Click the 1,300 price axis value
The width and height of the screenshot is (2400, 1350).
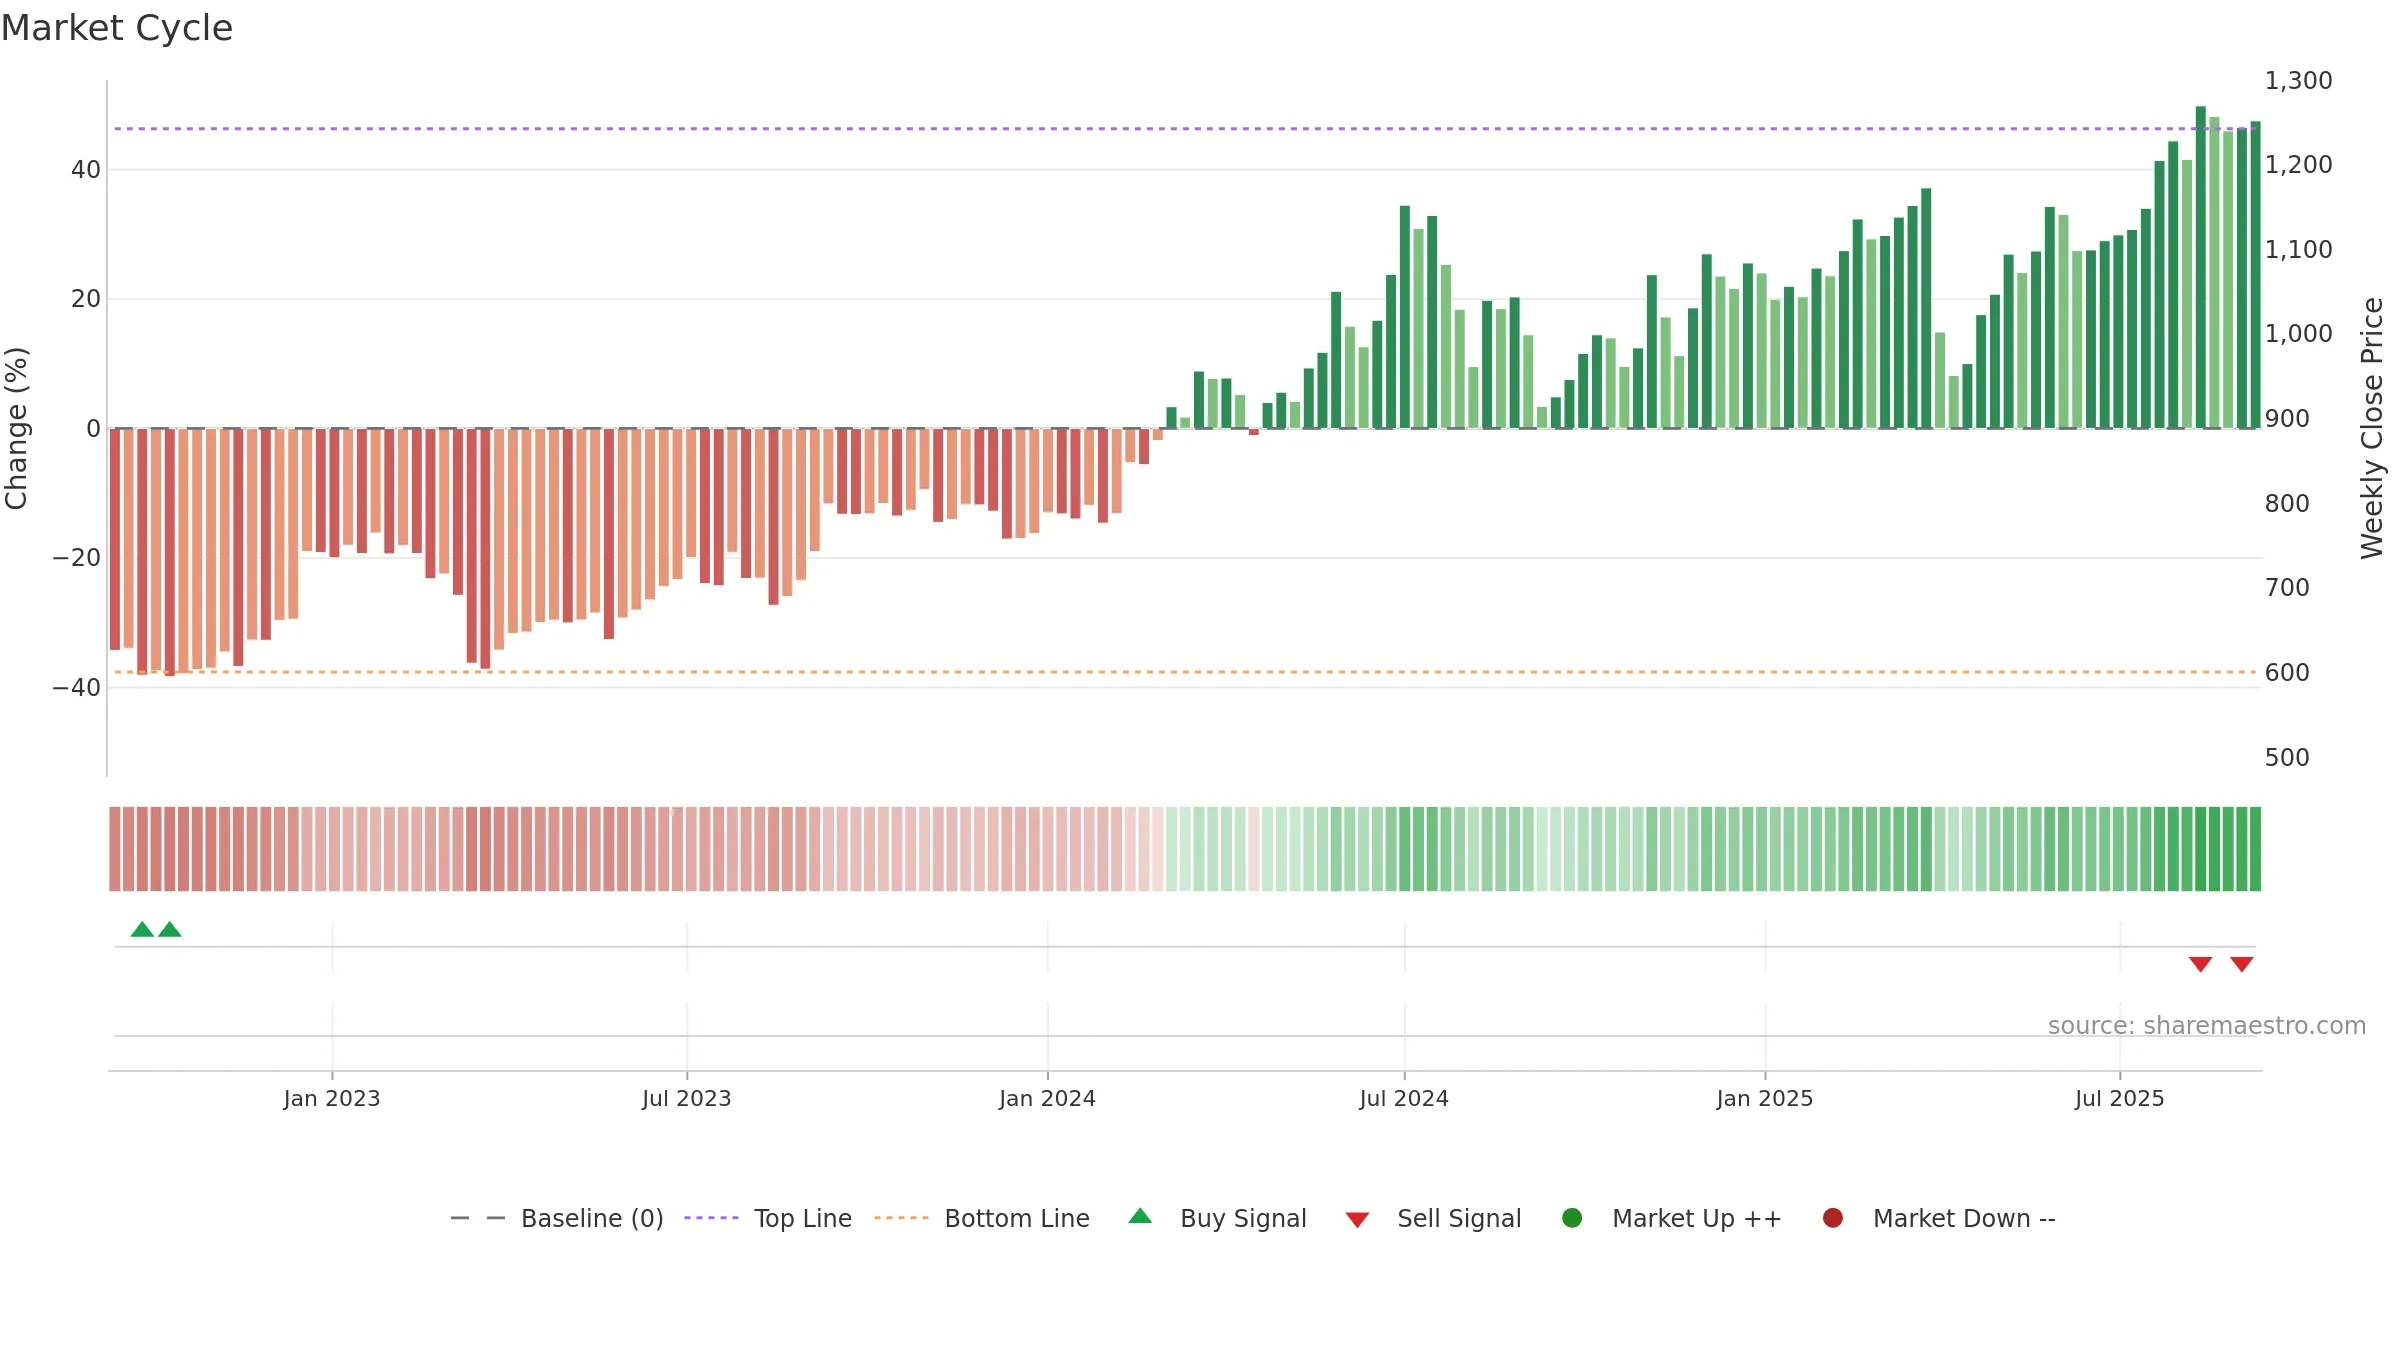click(x=2299, y=81)
